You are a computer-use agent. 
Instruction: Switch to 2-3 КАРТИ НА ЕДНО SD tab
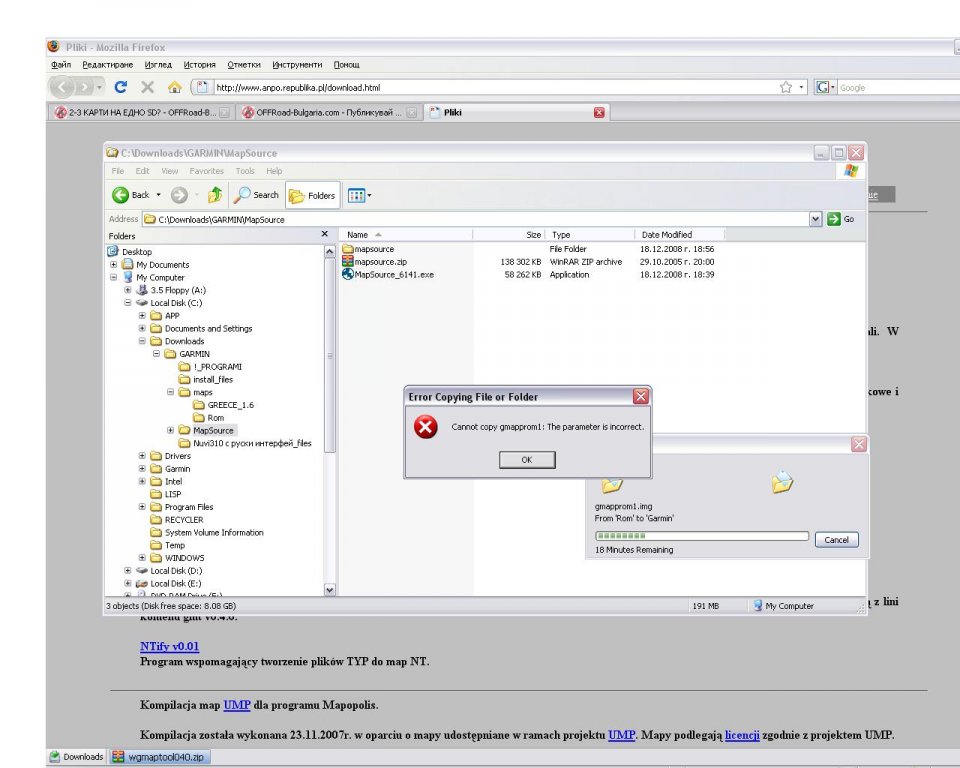[x=143, y=112]
